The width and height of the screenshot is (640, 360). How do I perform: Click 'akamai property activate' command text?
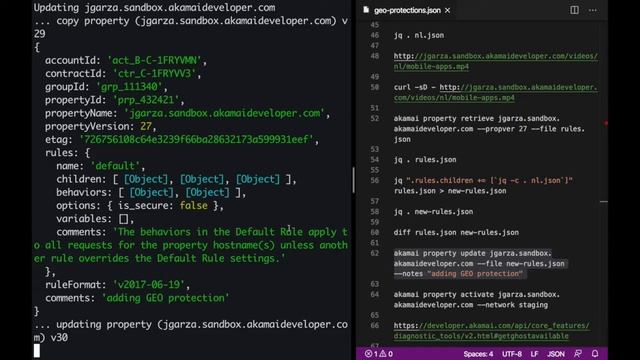pos(477,300)
